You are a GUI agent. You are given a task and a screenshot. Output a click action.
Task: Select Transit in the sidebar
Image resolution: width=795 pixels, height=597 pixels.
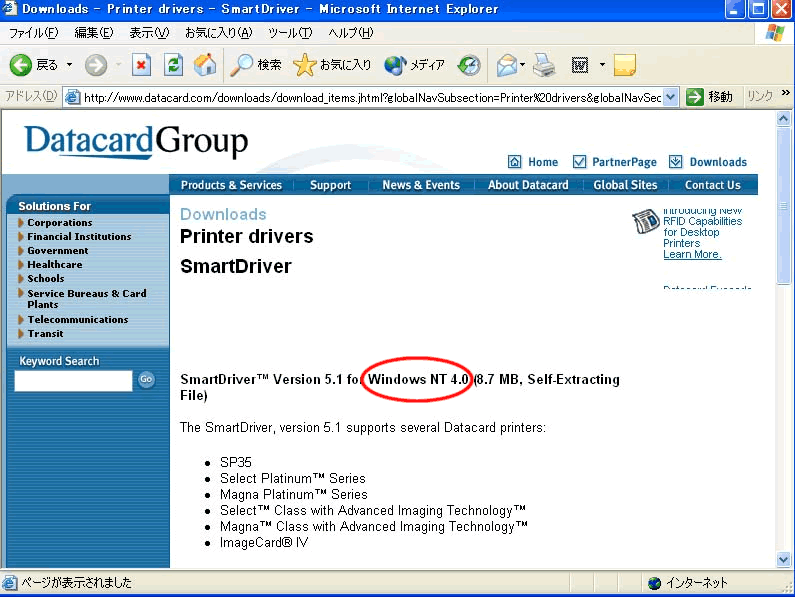pyautogui.click(x=46, y=334)
